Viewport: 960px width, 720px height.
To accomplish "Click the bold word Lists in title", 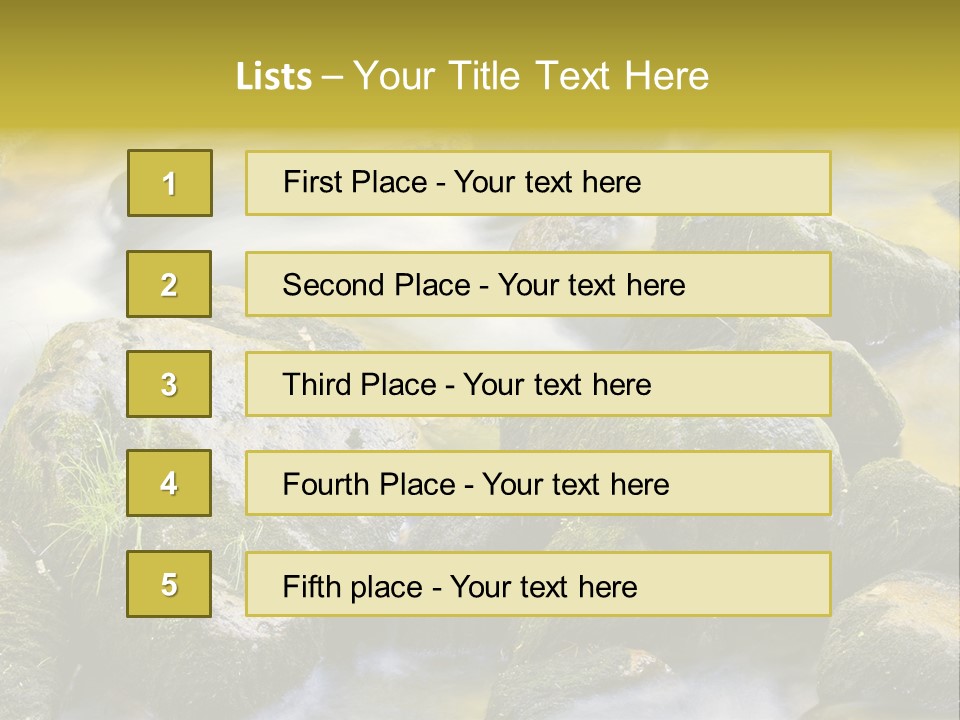I will coord(274,76).
